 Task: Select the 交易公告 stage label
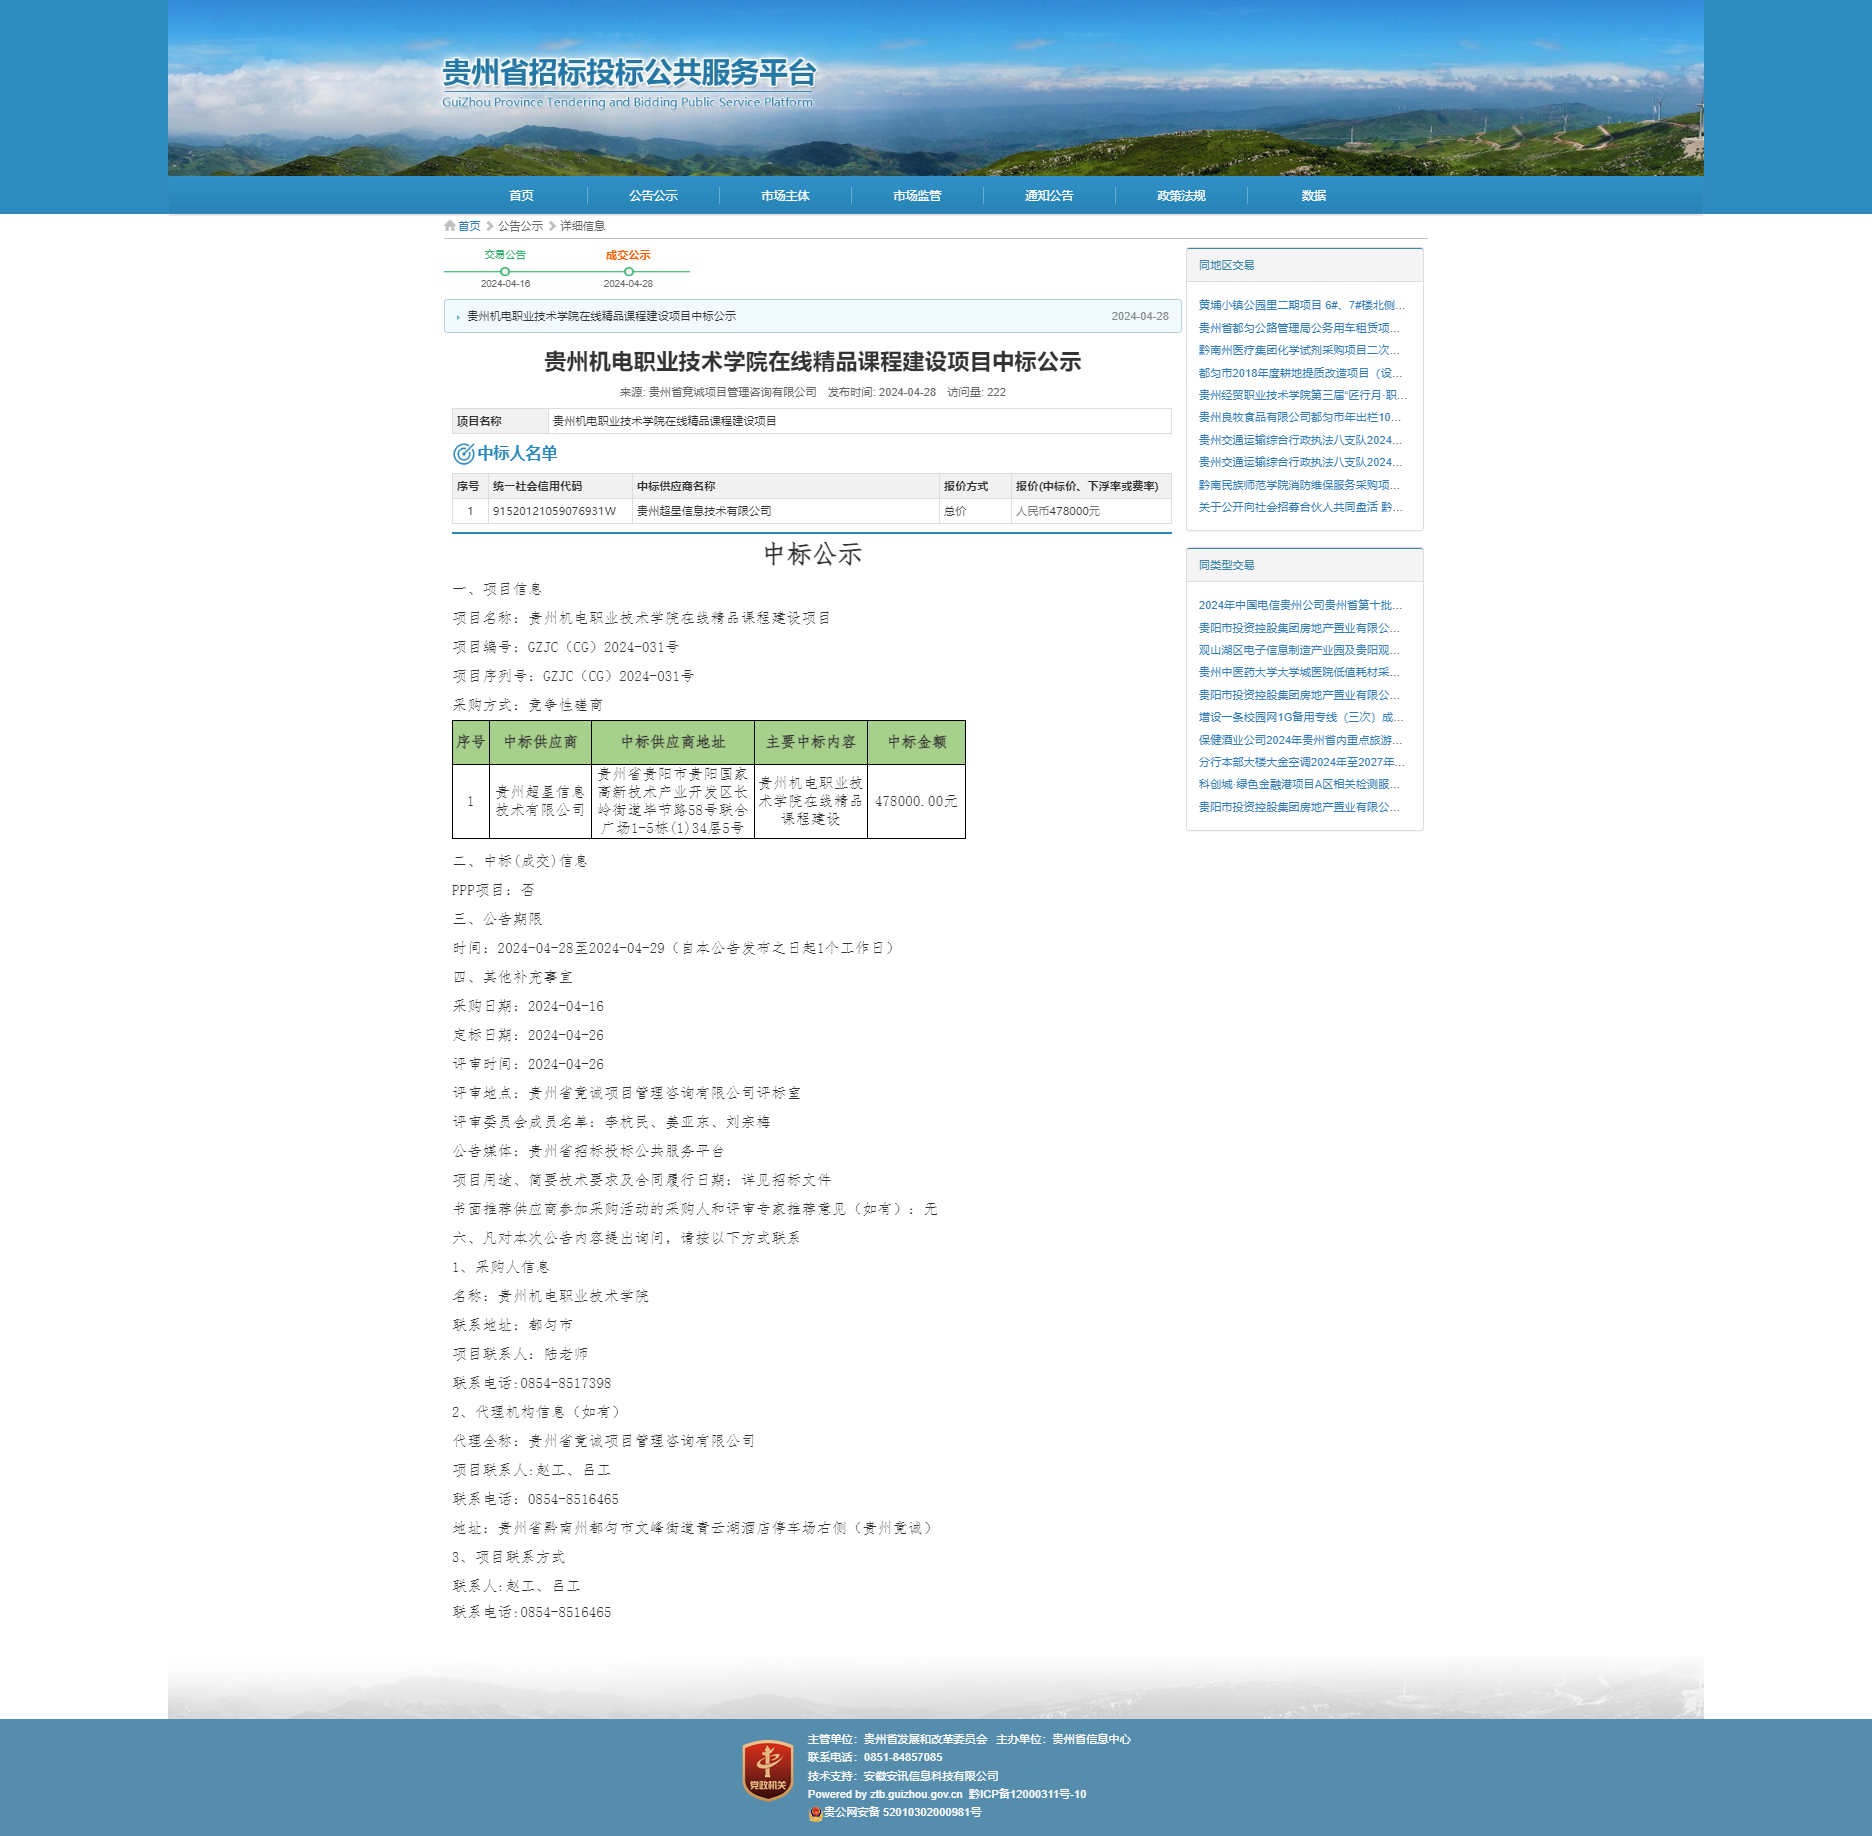tap(505, 255)
